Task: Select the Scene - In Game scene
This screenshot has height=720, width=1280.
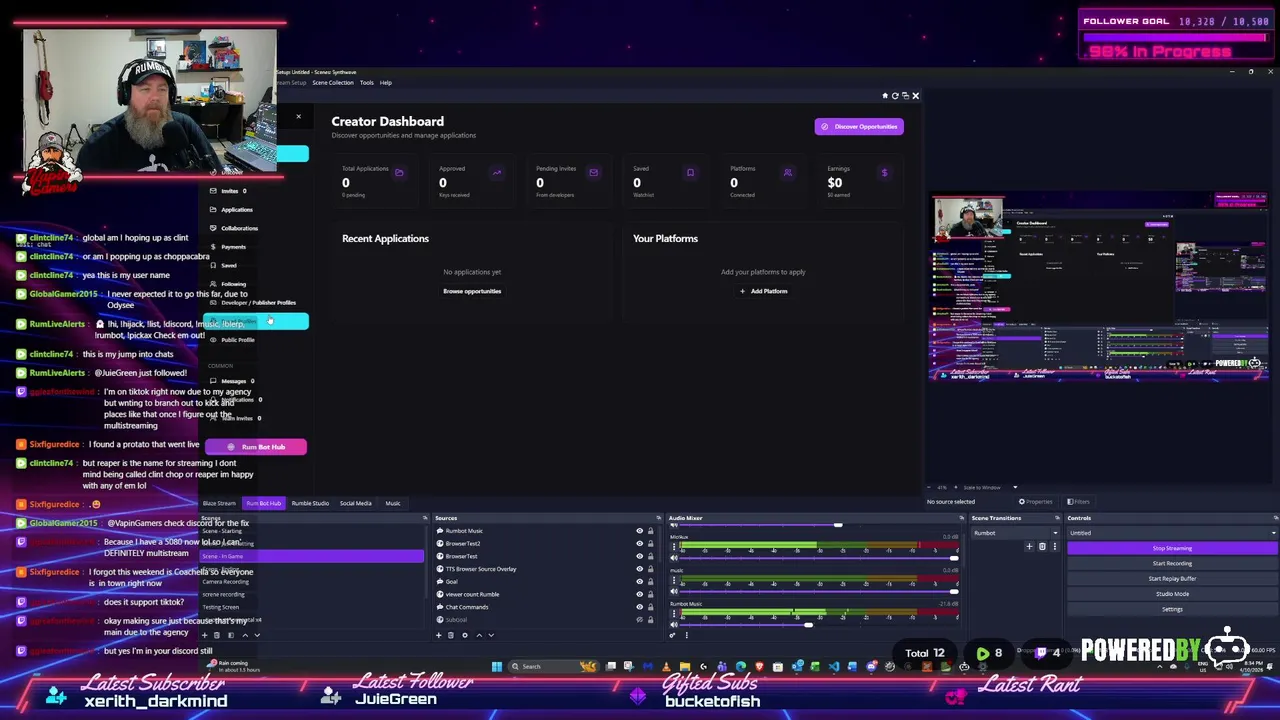Action: tap(312, 556)
